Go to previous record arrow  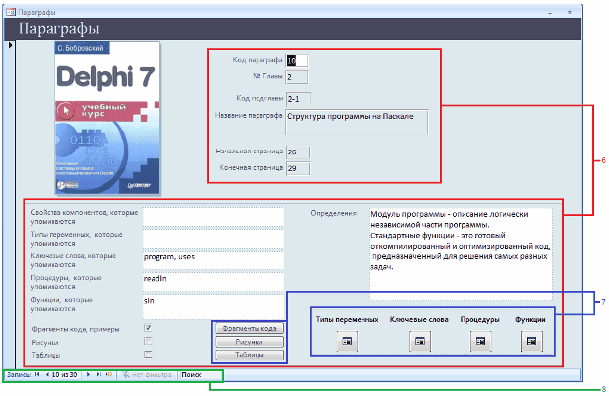pos(47,375)
